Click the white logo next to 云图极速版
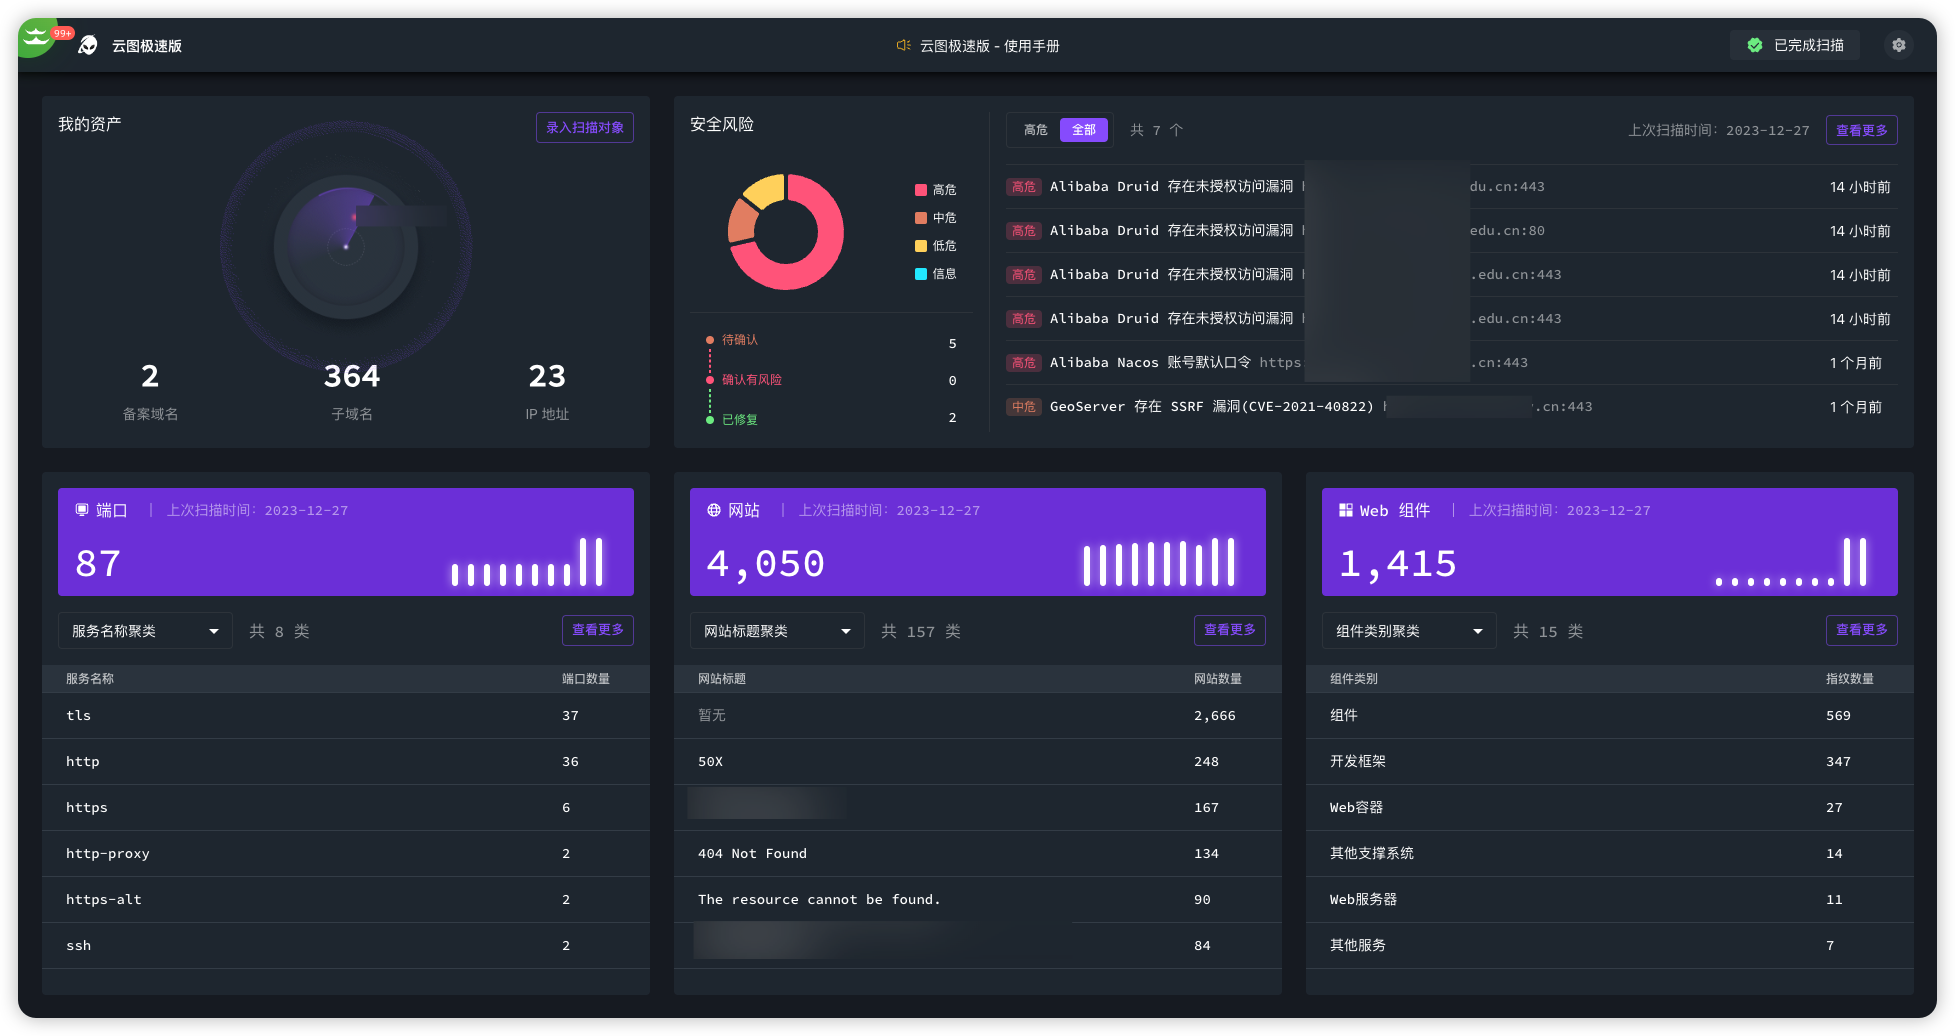The image size is (1955, 1036). (x=88, y=46)
